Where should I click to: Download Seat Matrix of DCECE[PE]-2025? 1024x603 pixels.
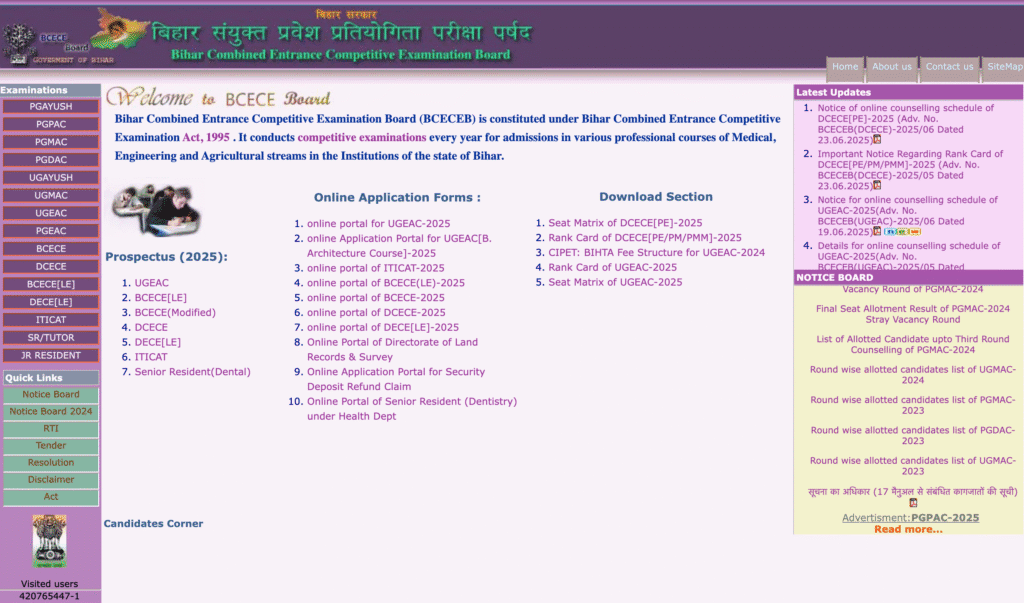(625, 223)
